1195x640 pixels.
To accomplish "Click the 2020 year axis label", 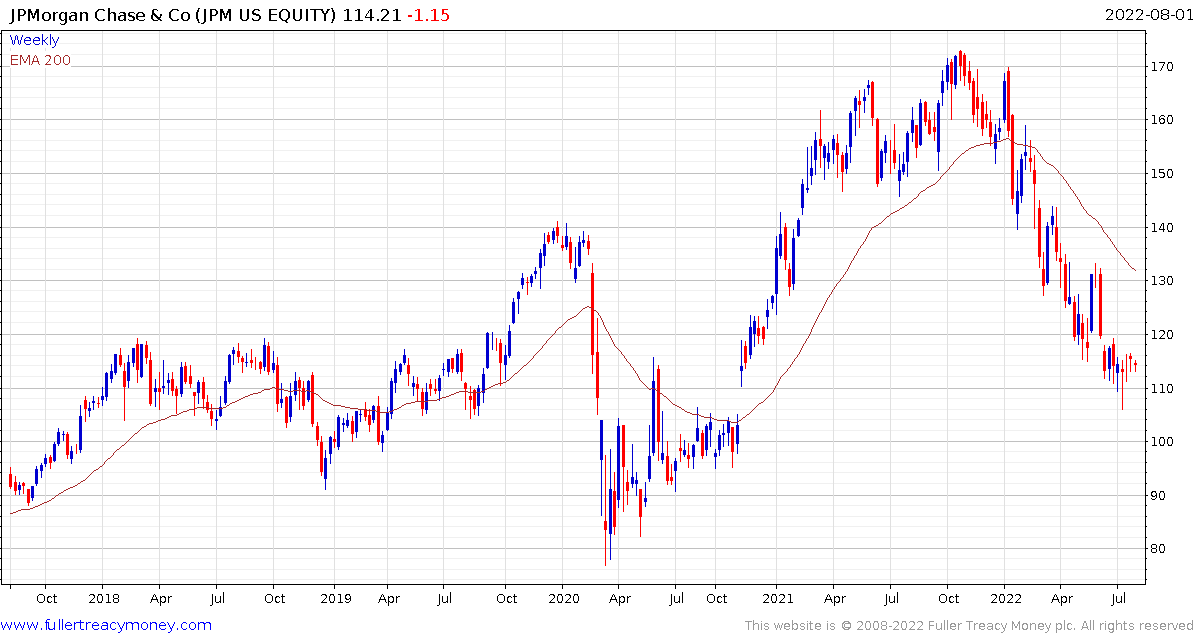I will pos(562,600).
